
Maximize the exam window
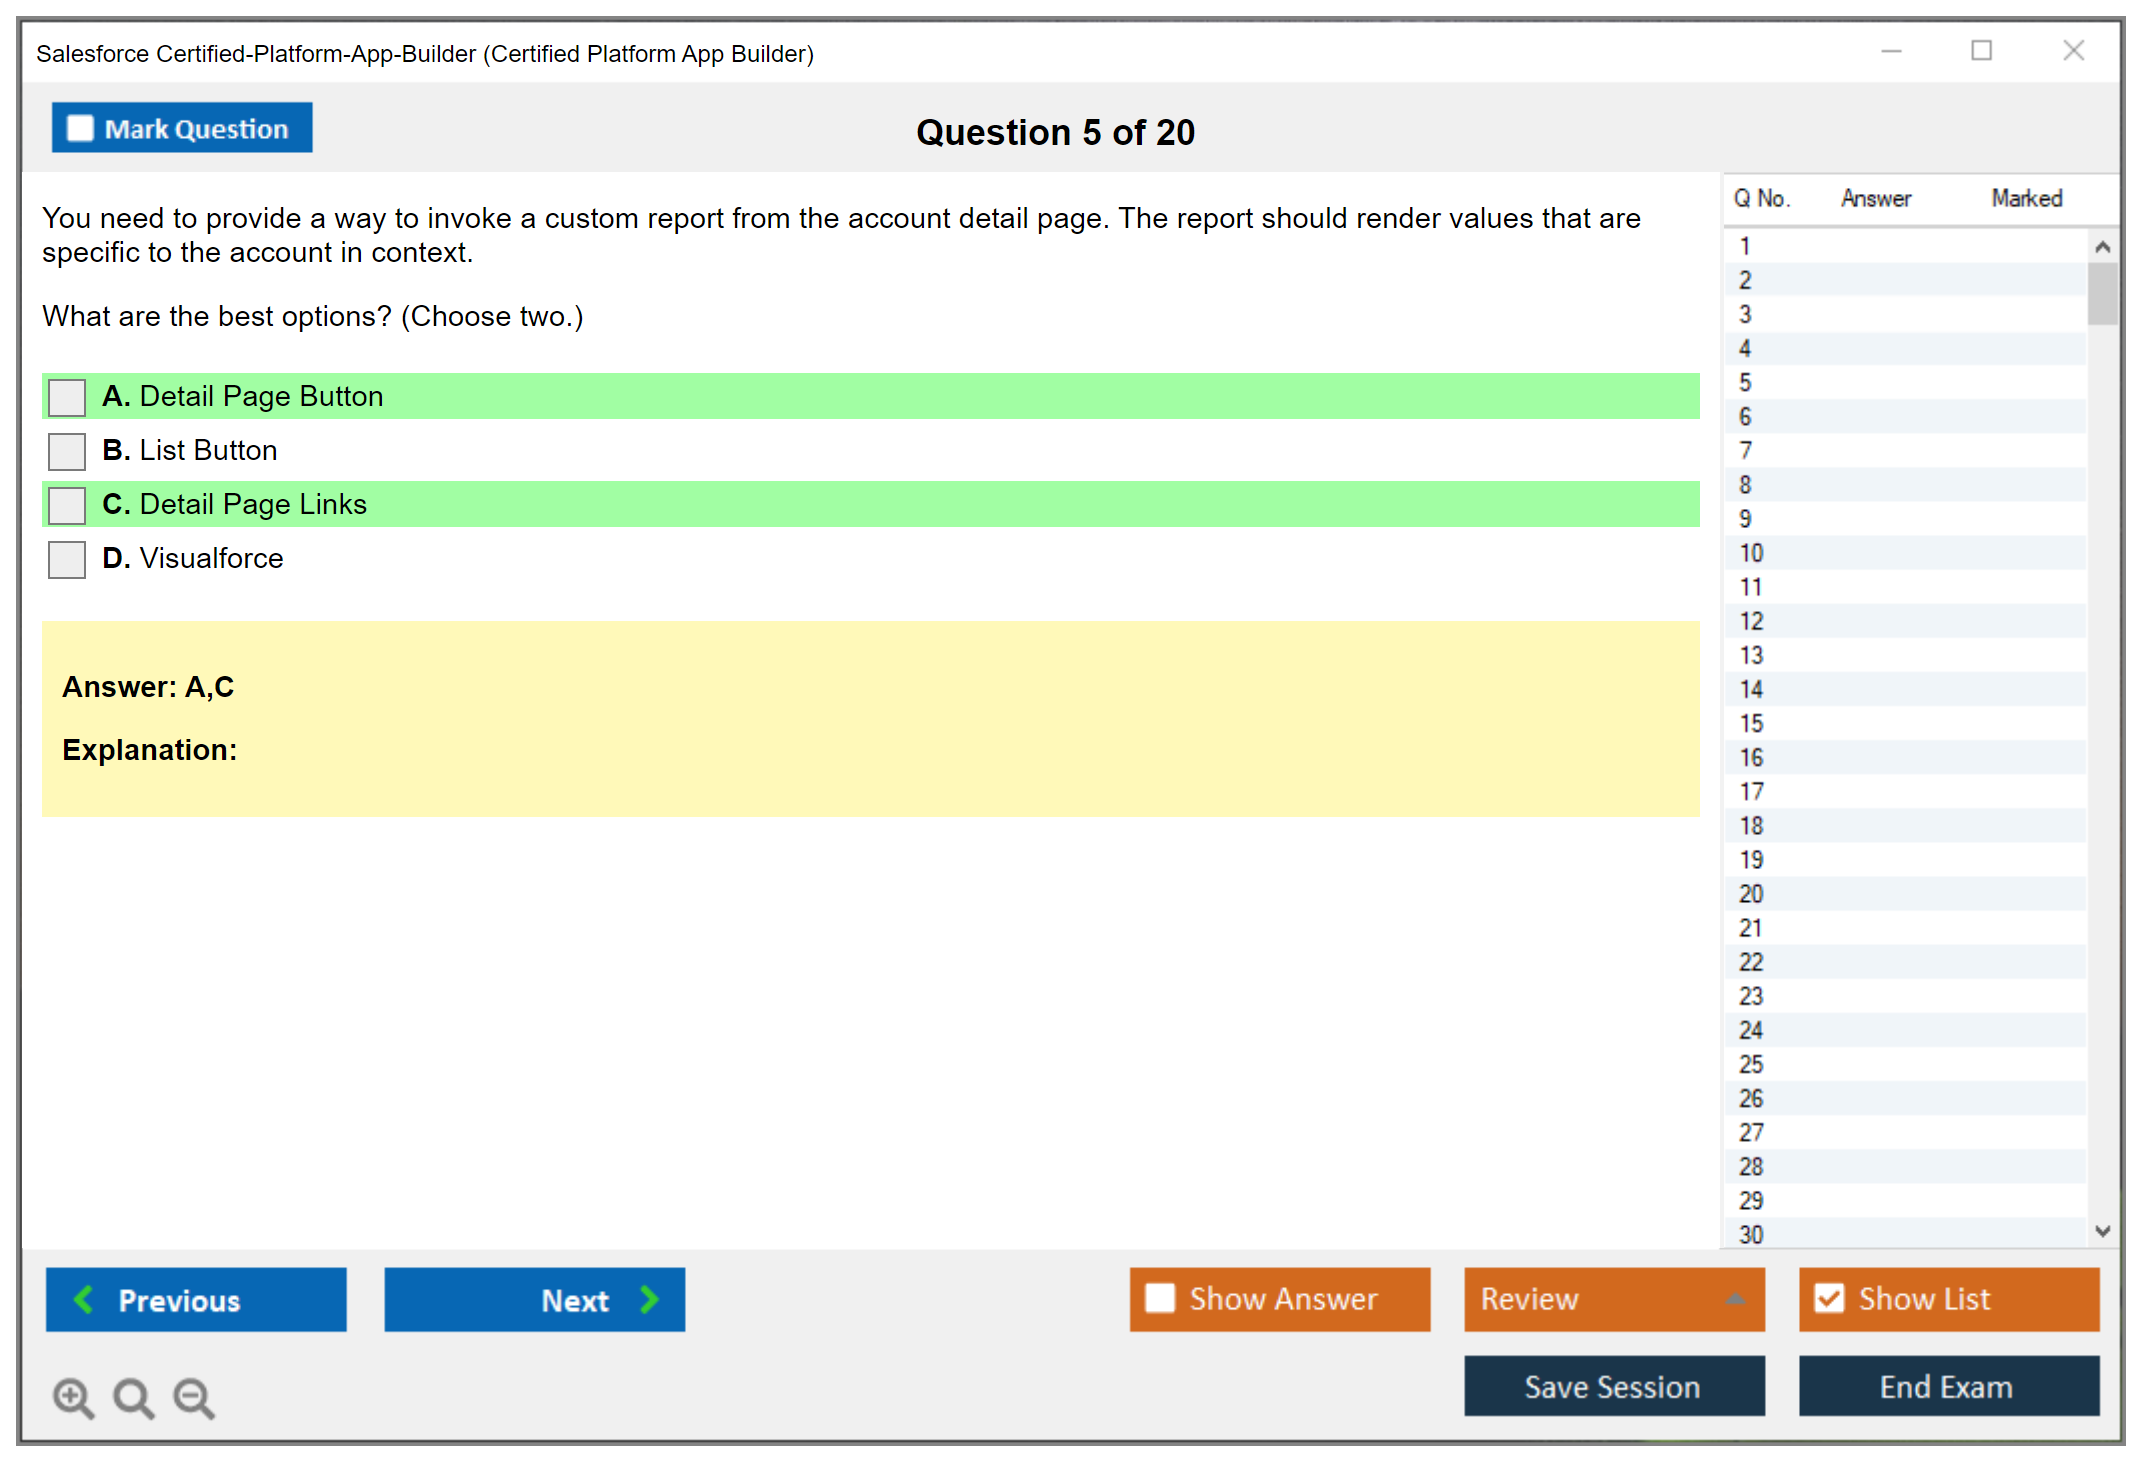[1981, 51]
